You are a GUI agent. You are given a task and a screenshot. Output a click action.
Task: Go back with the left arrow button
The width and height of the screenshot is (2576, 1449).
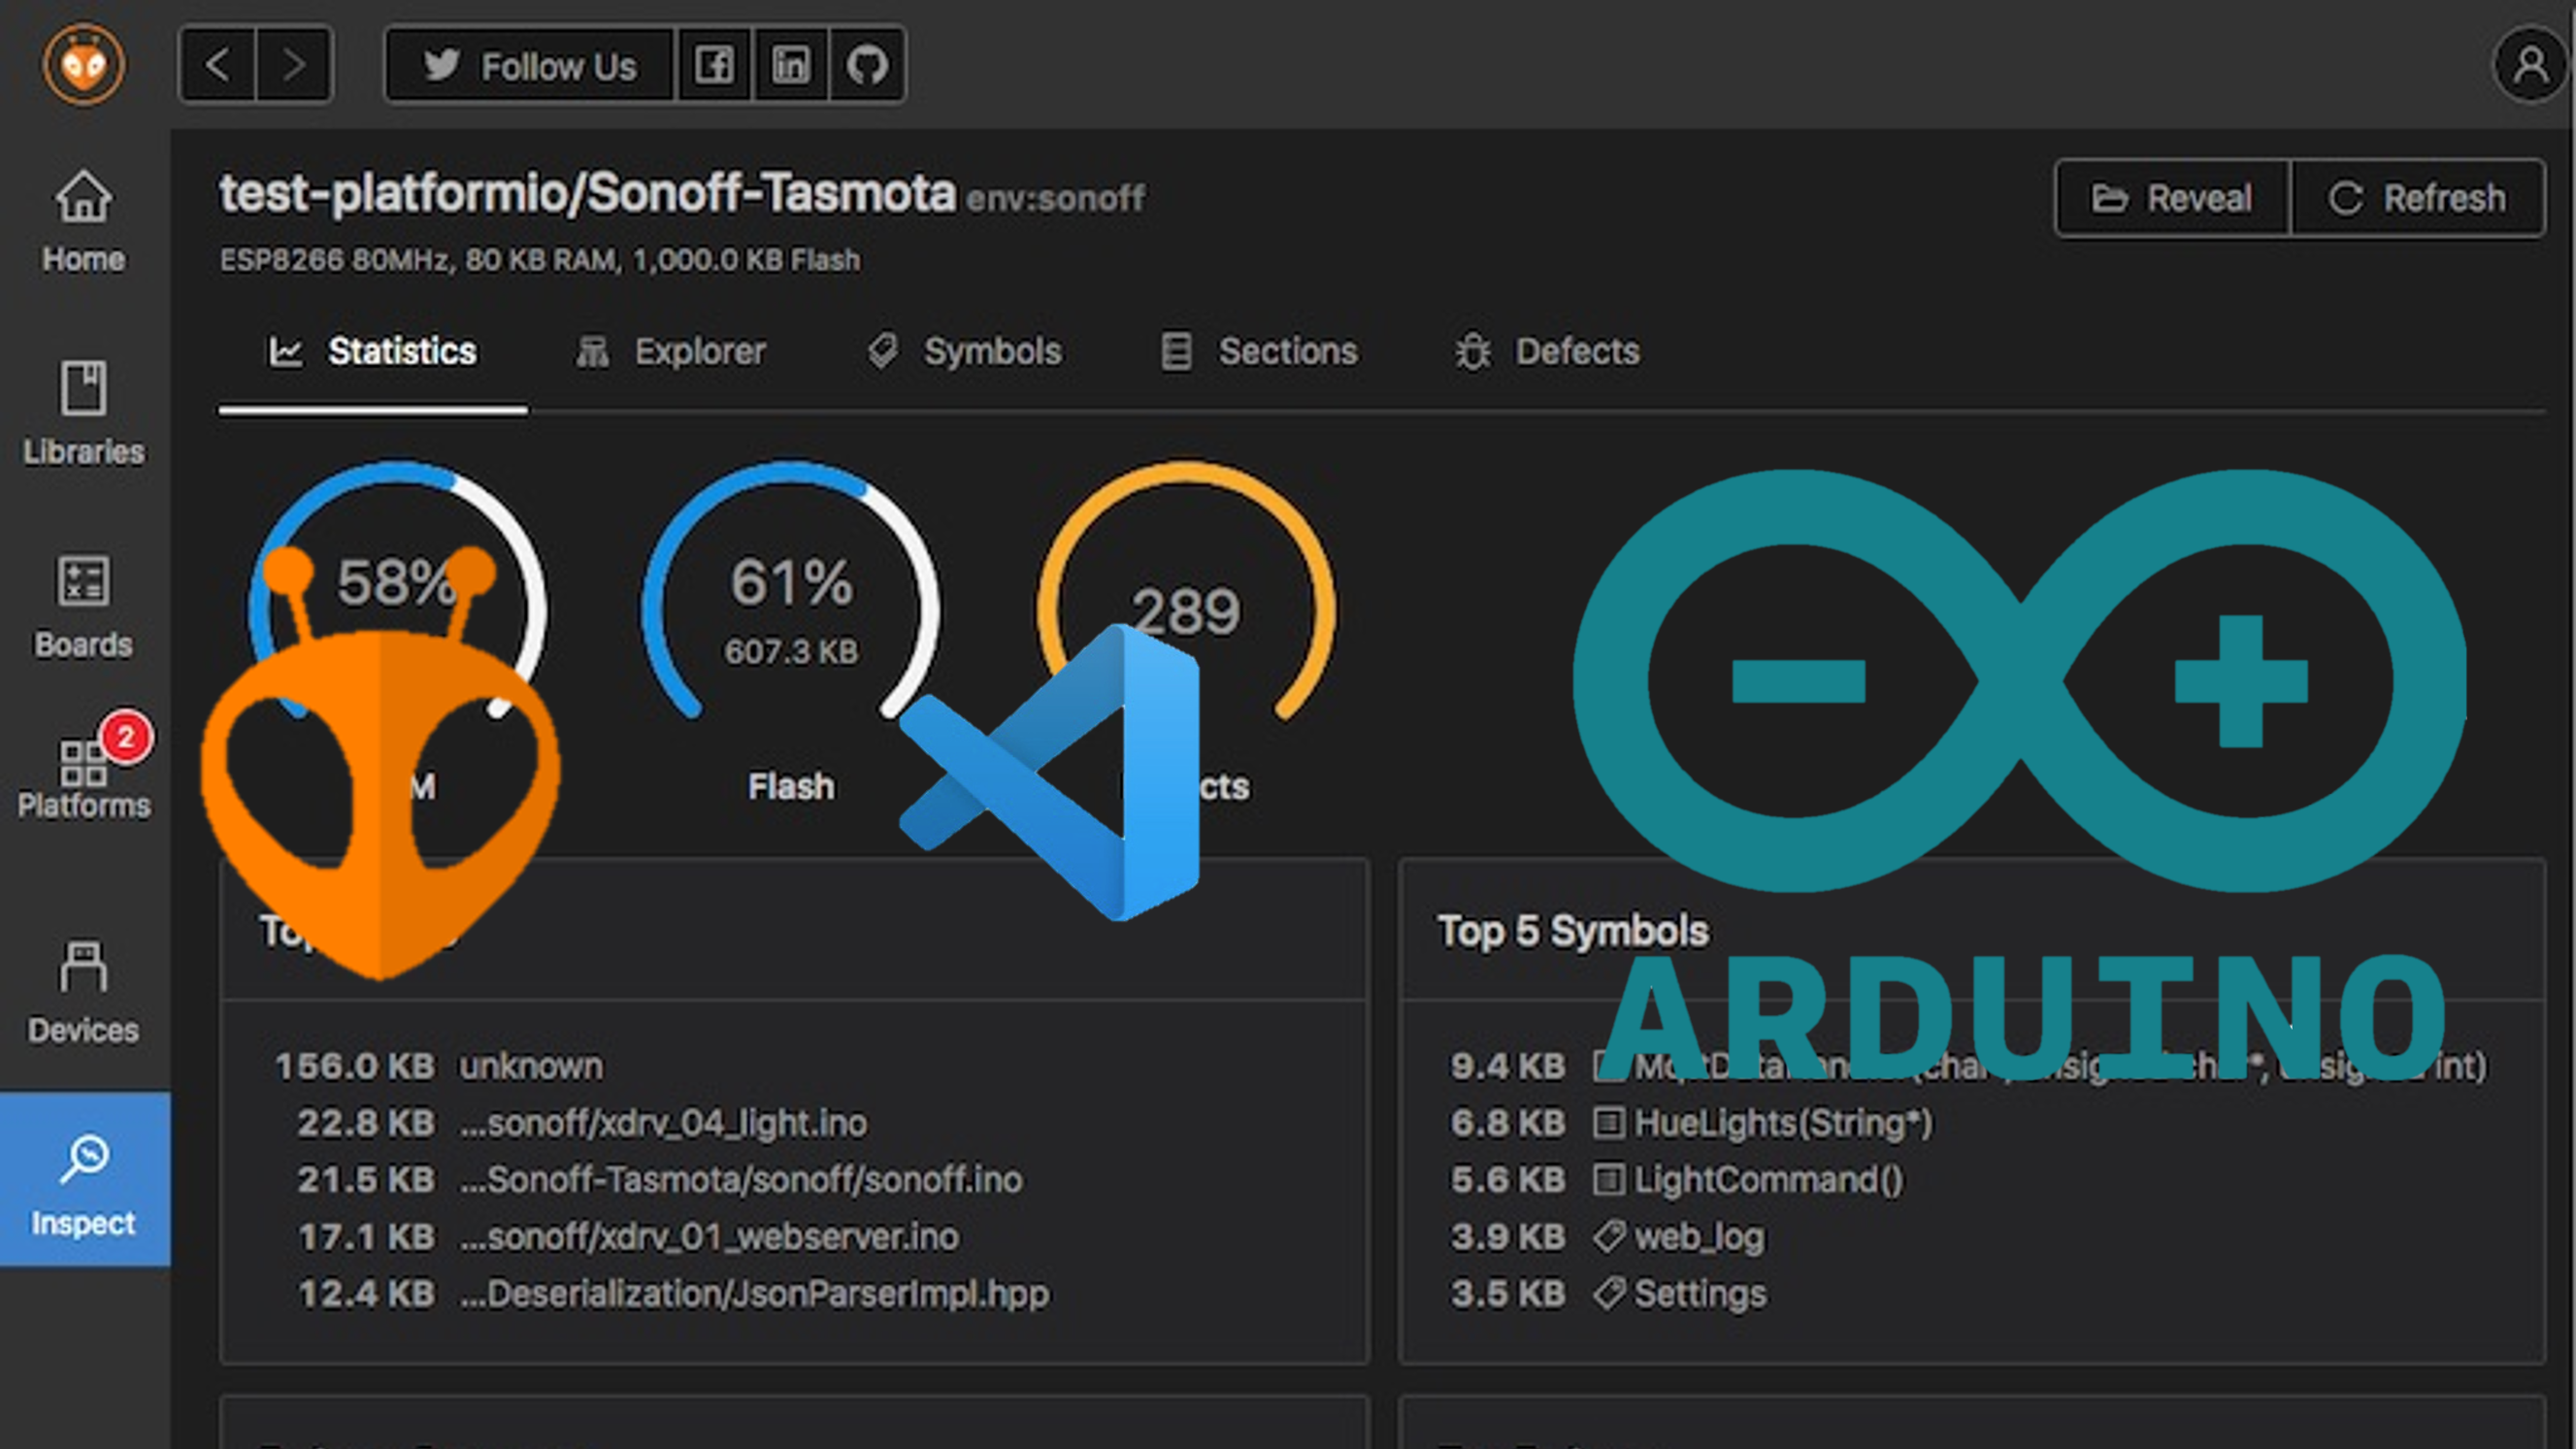click(218, 65)
